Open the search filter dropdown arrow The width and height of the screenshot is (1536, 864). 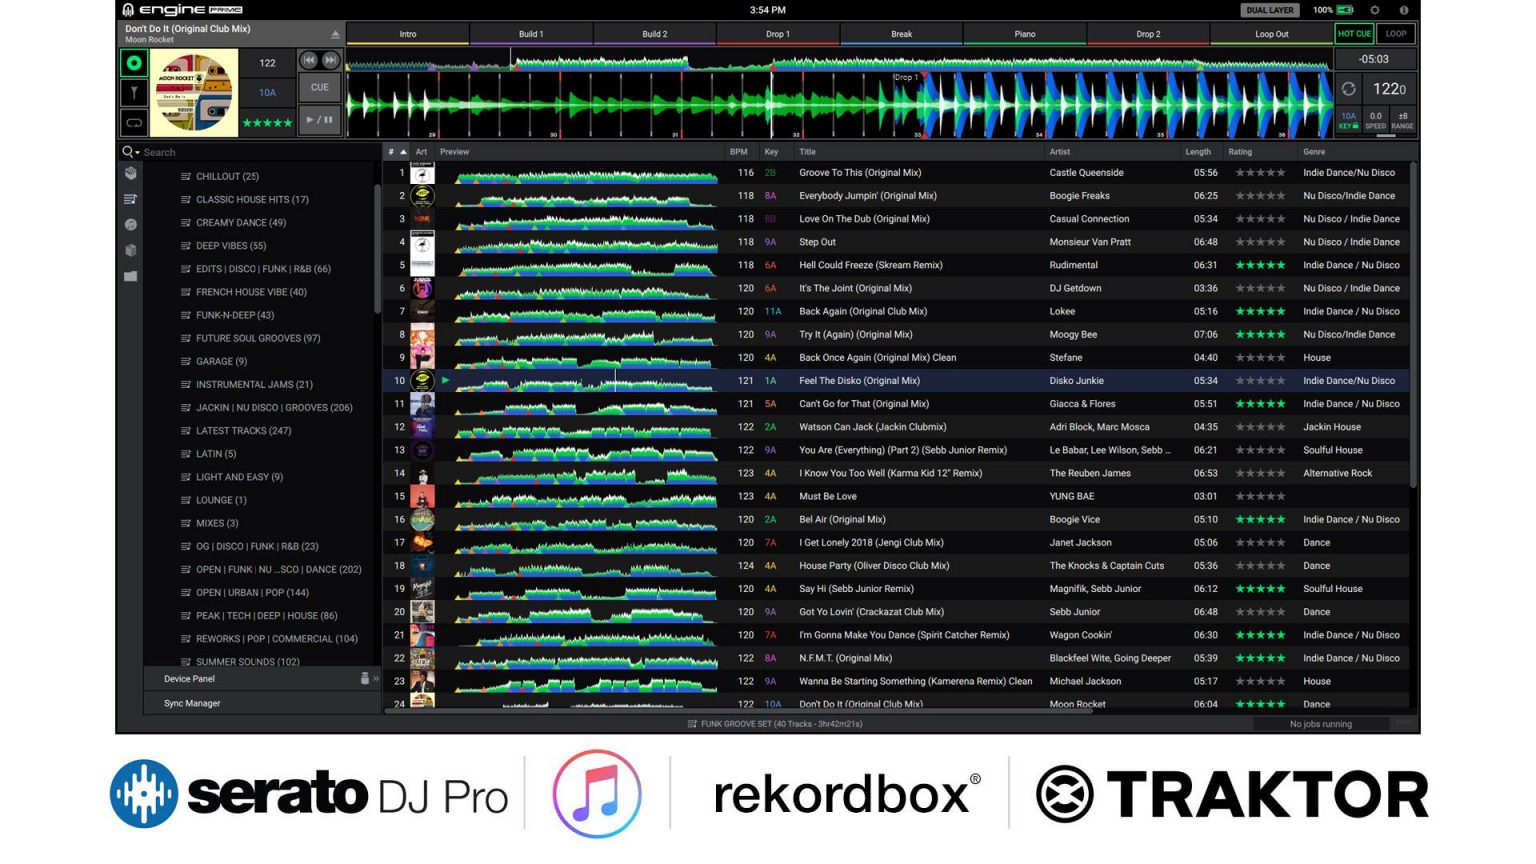[137, 153]
